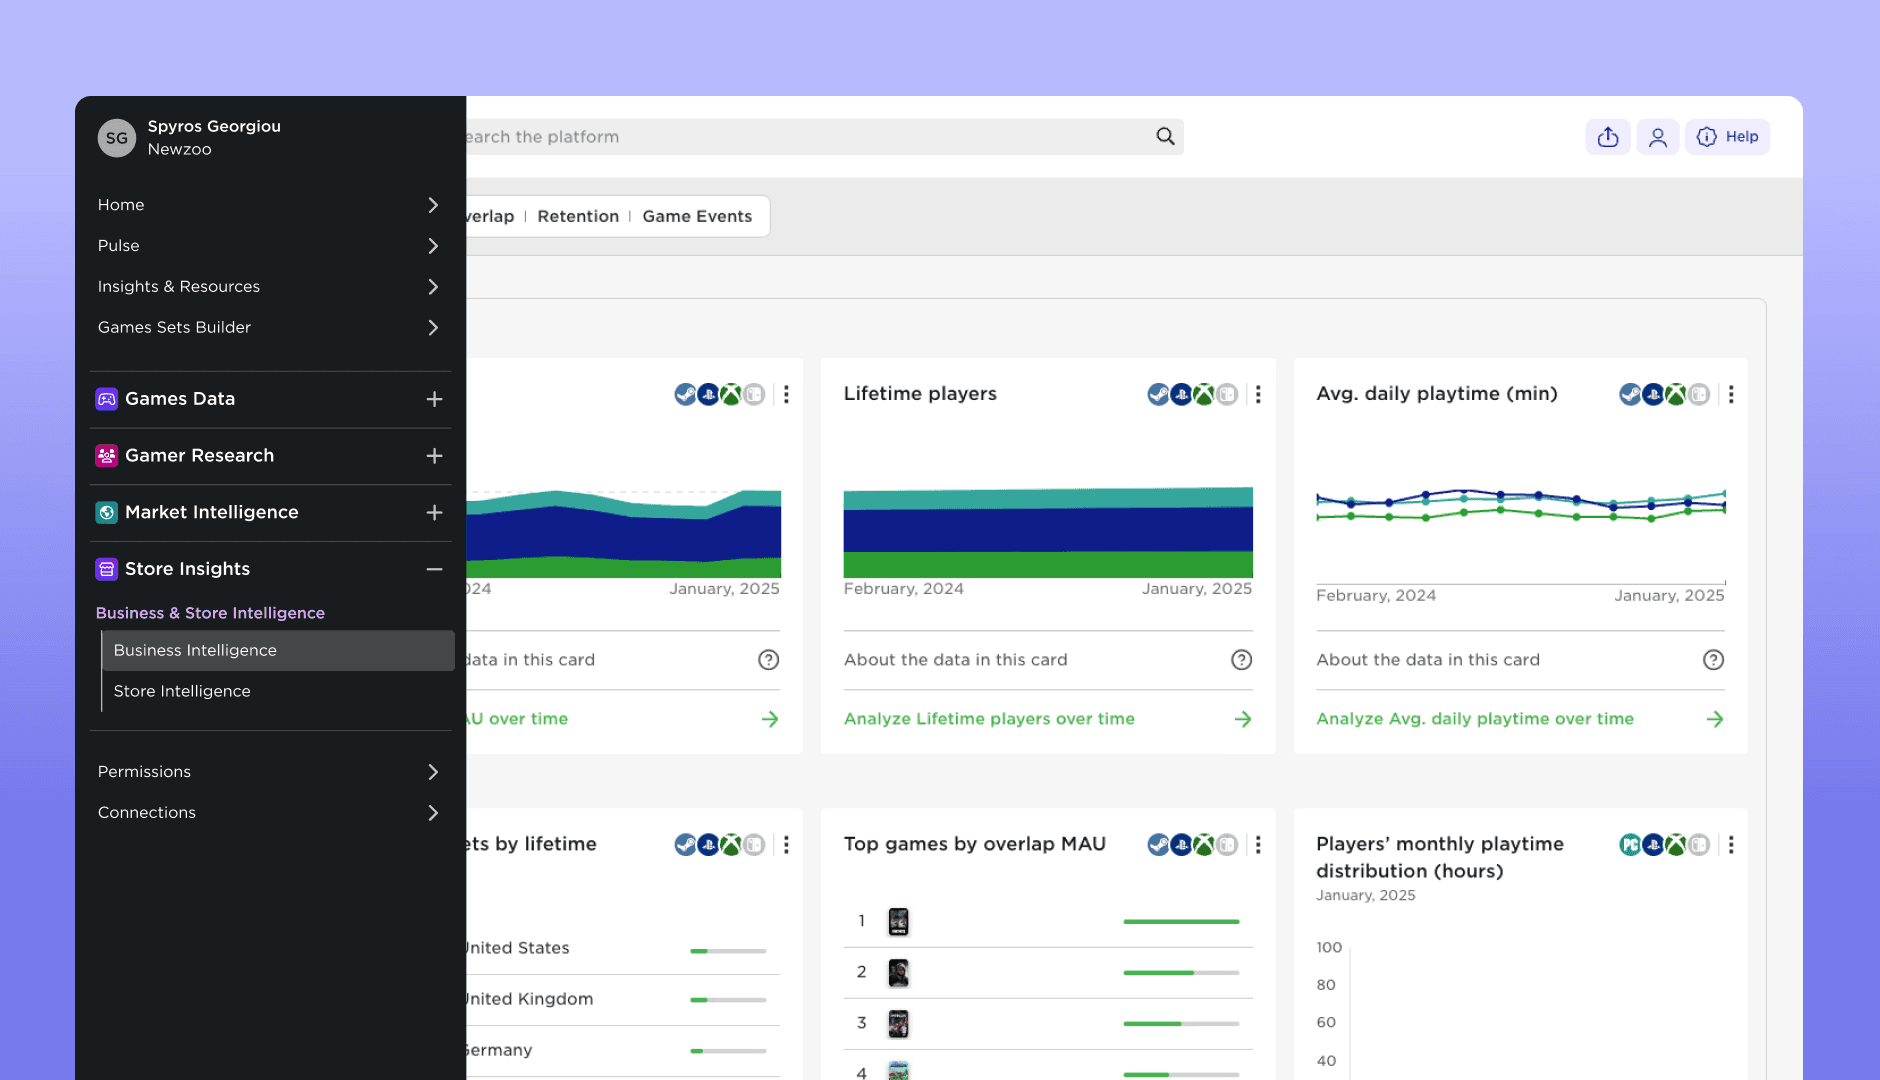Click the Lifetime players area chart
Viewport: 1880px width, 1080px height.
(x=1048, y=532)
